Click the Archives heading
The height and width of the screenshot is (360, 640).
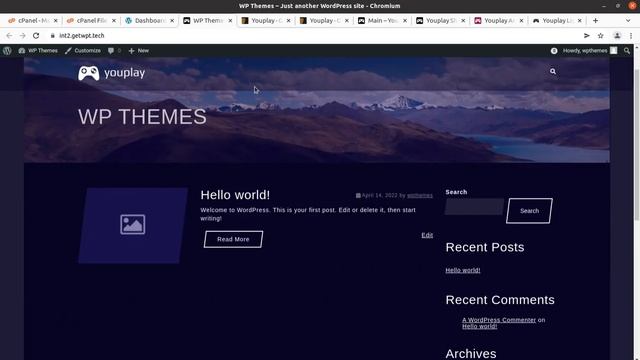471,353
